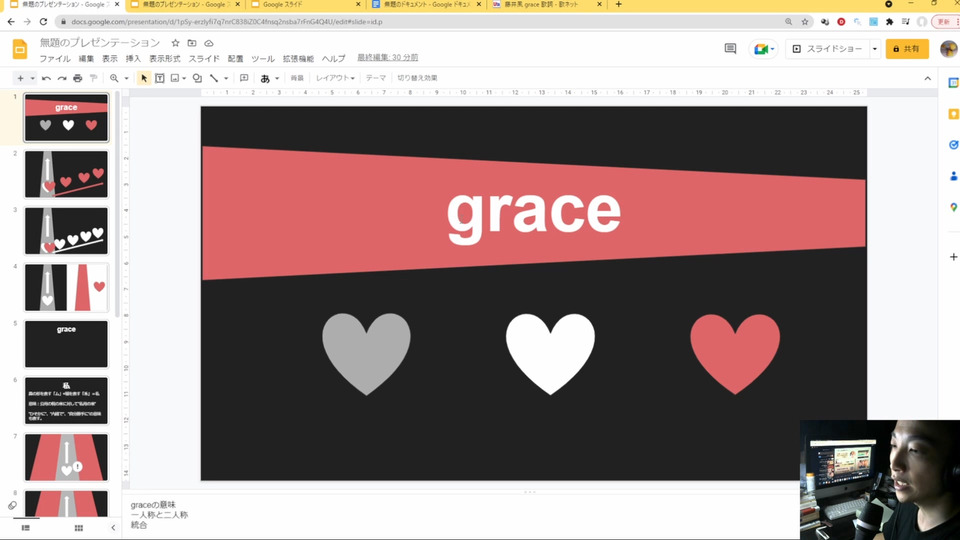
Task: Hide the menus with caret
Action: coord(928,78)
